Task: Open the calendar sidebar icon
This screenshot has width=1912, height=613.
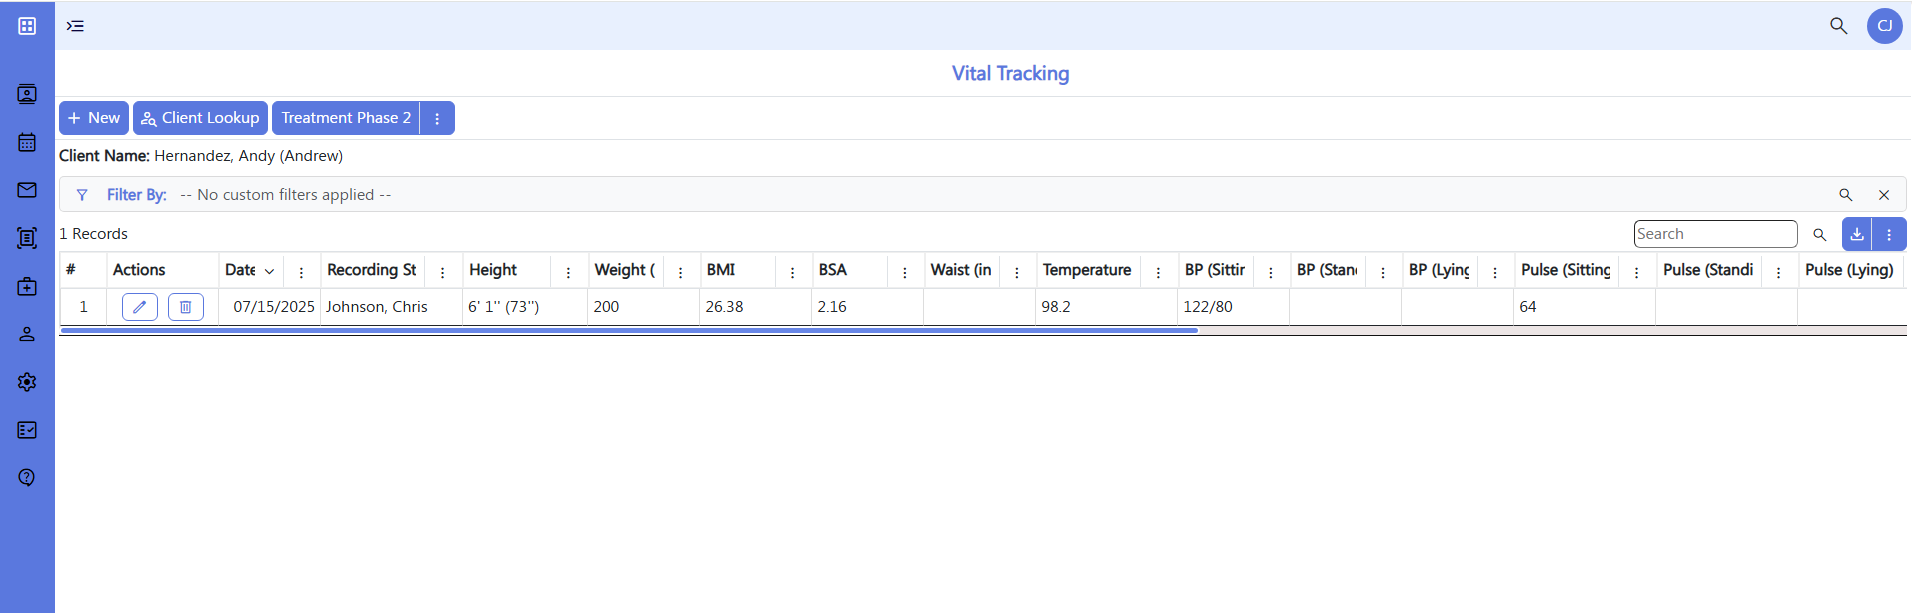Action: 27,142
